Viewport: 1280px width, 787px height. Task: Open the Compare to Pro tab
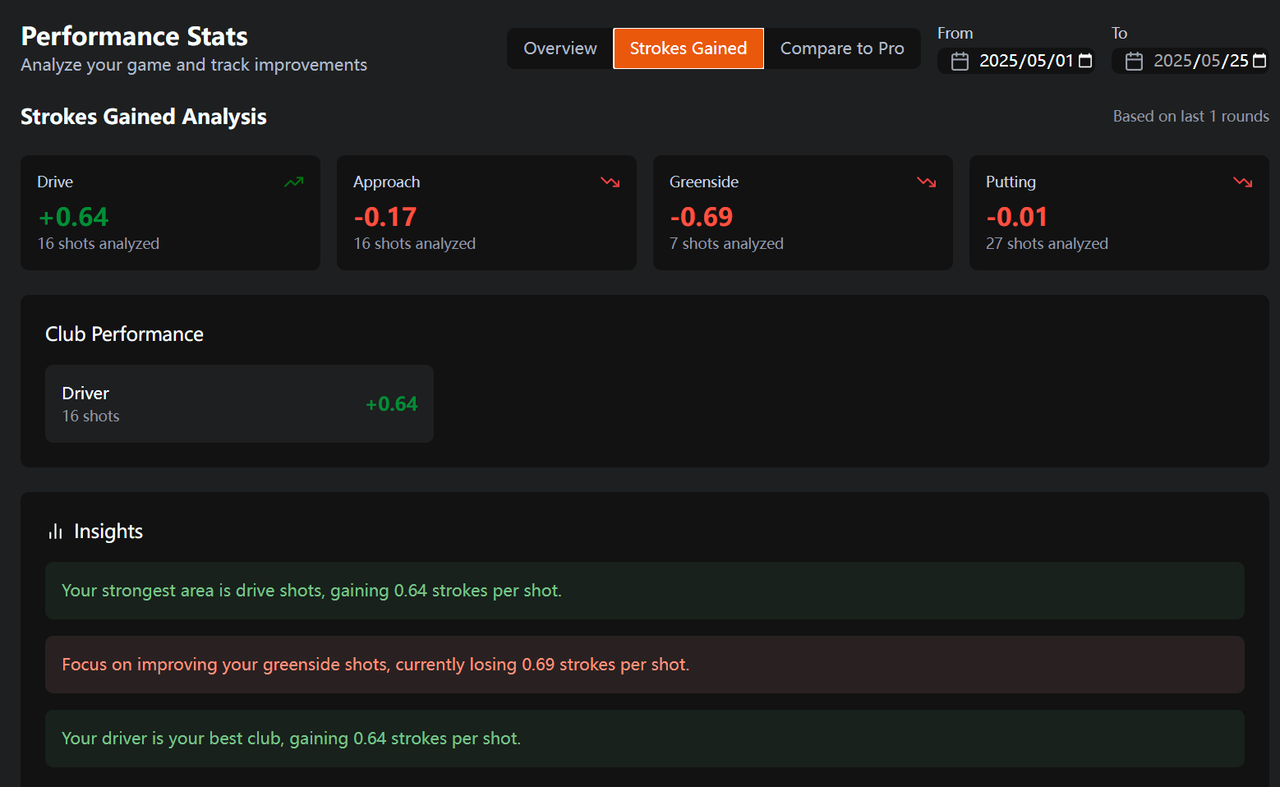842,48
